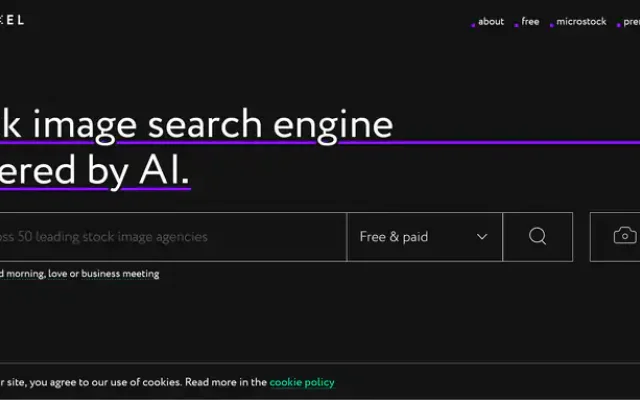Click the site logo in top corner
This screenshot has width=640, height=400.
[12, 20]
